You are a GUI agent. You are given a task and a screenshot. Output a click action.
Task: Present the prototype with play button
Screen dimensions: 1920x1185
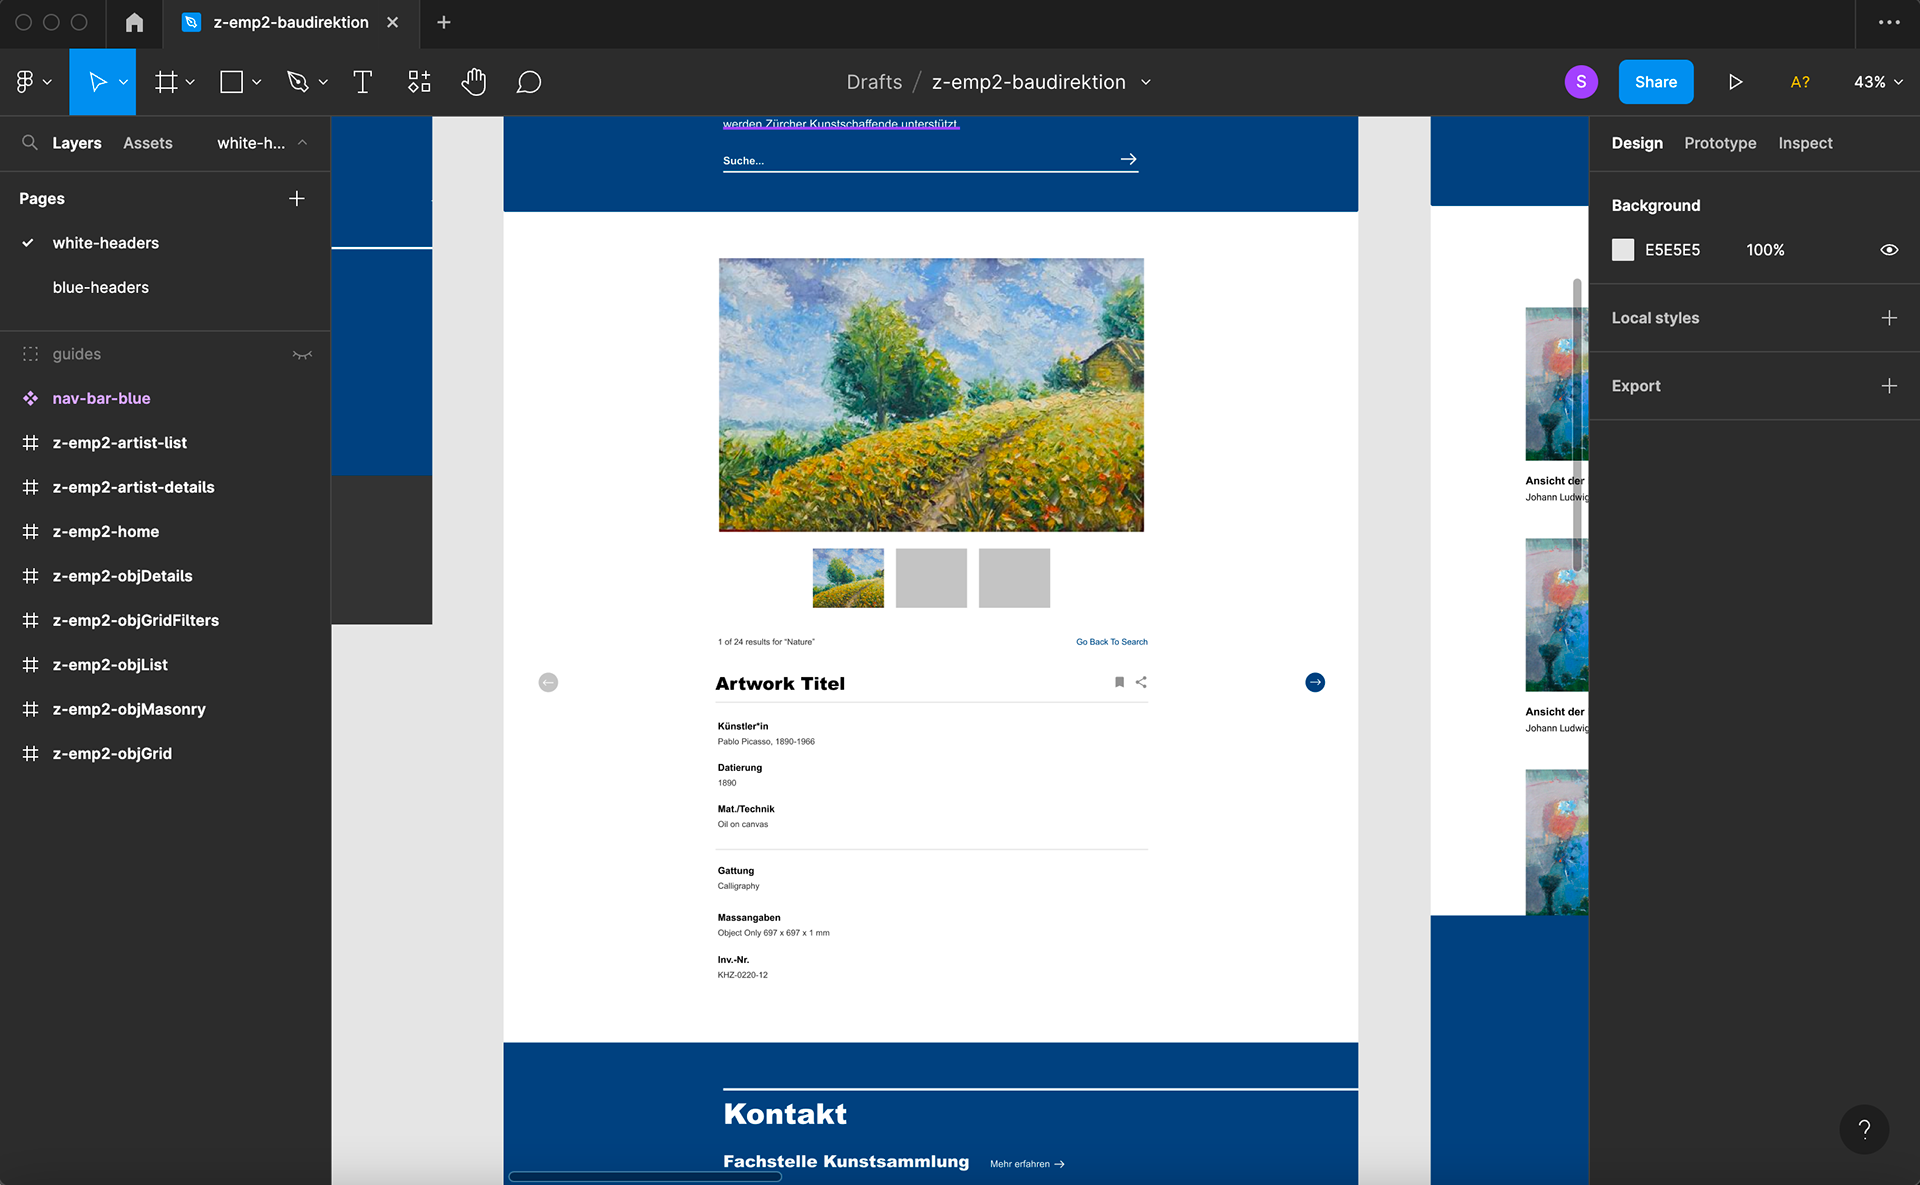pos(1735,82)
